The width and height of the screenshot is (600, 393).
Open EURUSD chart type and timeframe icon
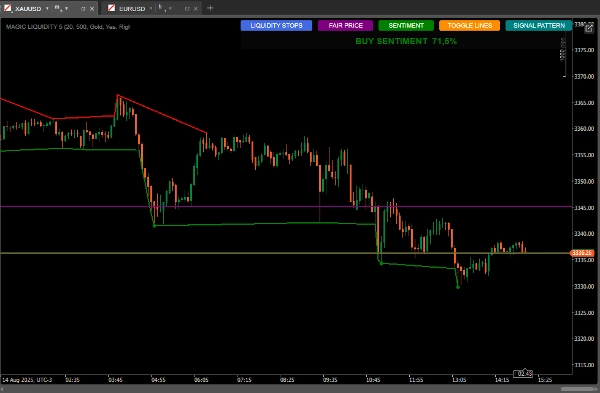(x=162, y=8)
